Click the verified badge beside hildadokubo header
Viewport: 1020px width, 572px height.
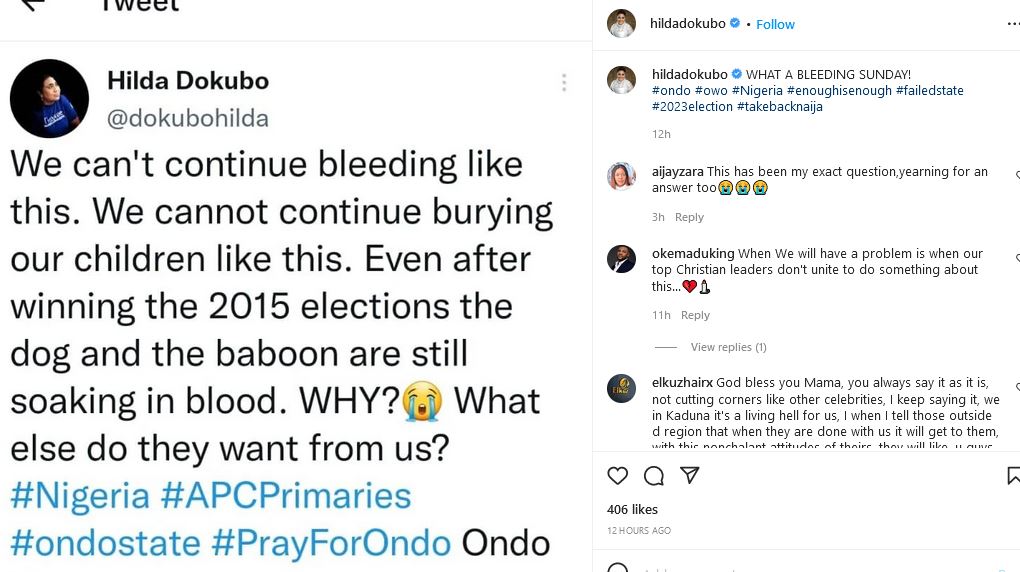[736, 23]
